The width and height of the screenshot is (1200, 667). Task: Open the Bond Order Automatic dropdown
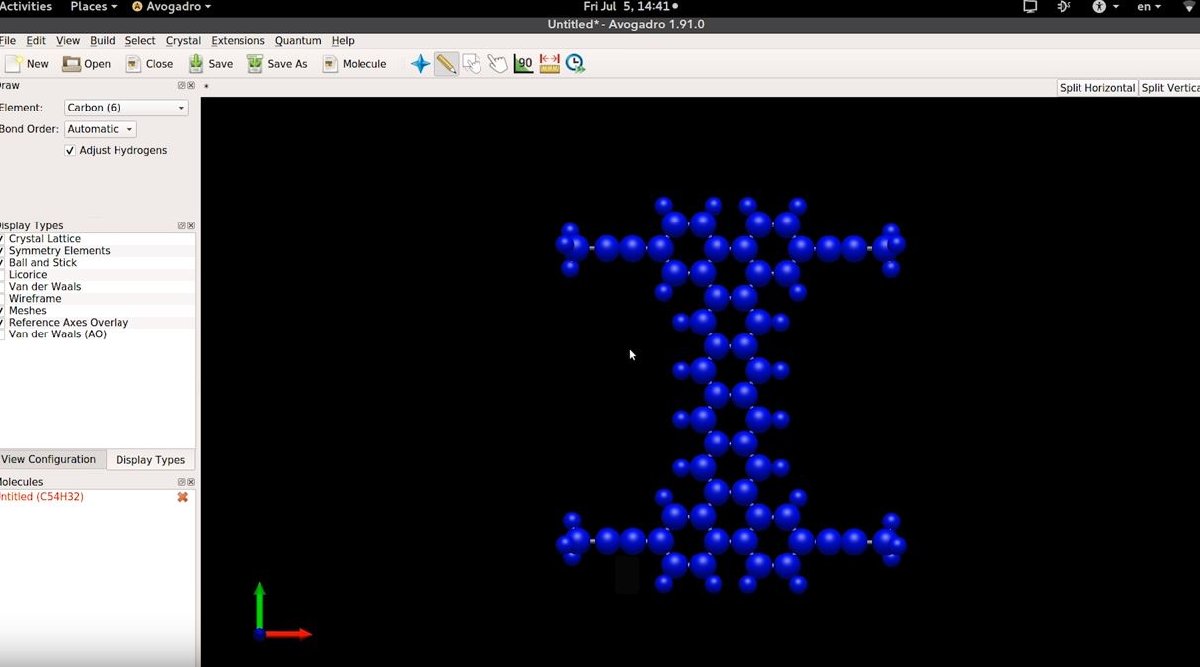click(100, 129)
